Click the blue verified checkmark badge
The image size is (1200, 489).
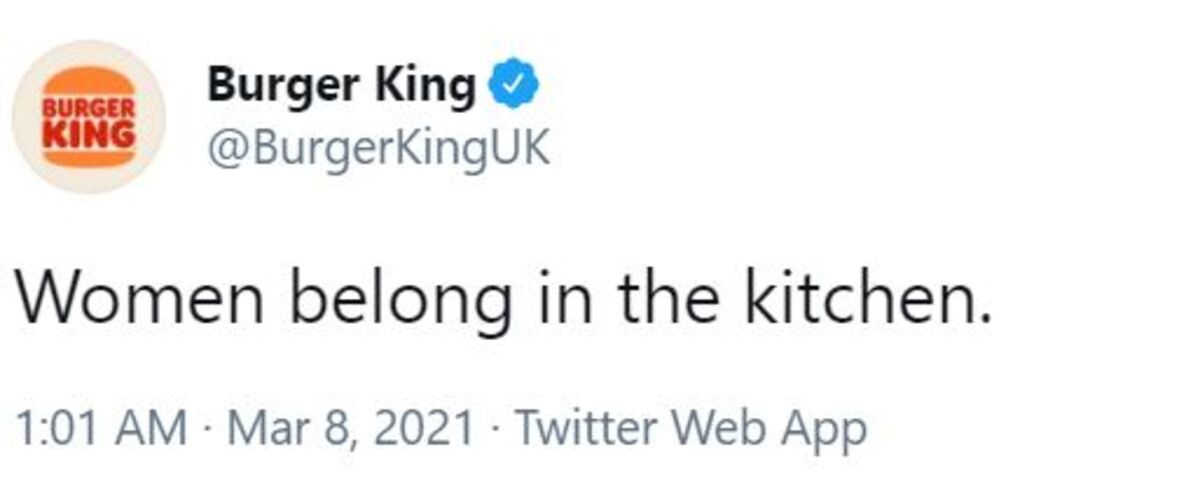tap(514, 89)
